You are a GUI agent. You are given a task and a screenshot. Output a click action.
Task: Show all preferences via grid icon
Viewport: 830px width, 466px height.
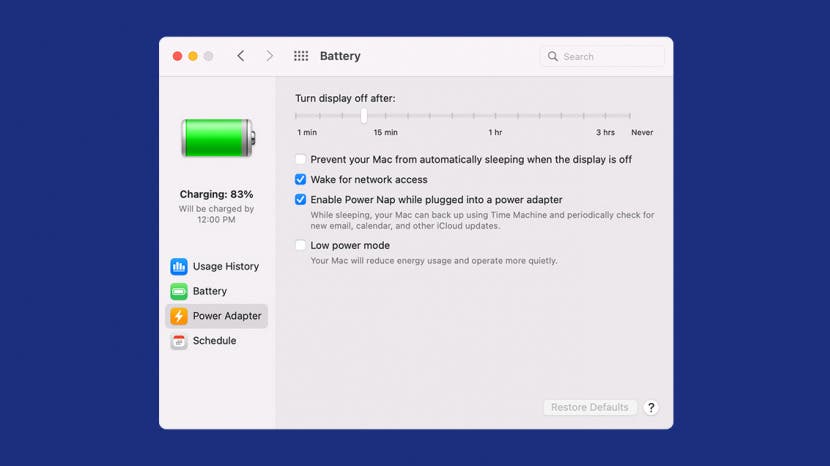tap(301, 56)
